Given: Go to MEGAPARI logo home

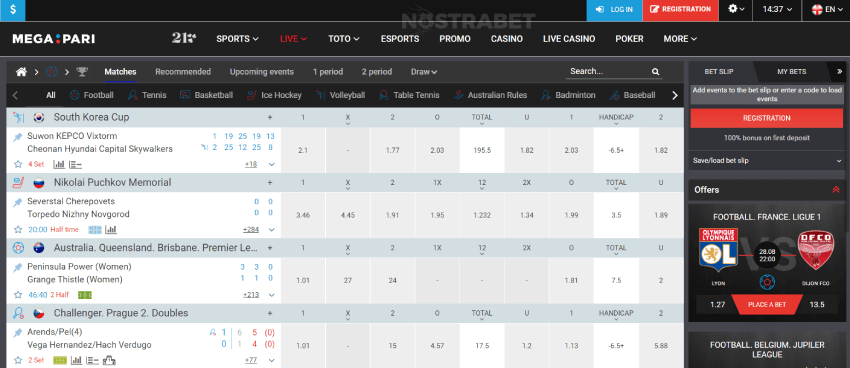Looking at the screenshot, I should click(54, 39).
